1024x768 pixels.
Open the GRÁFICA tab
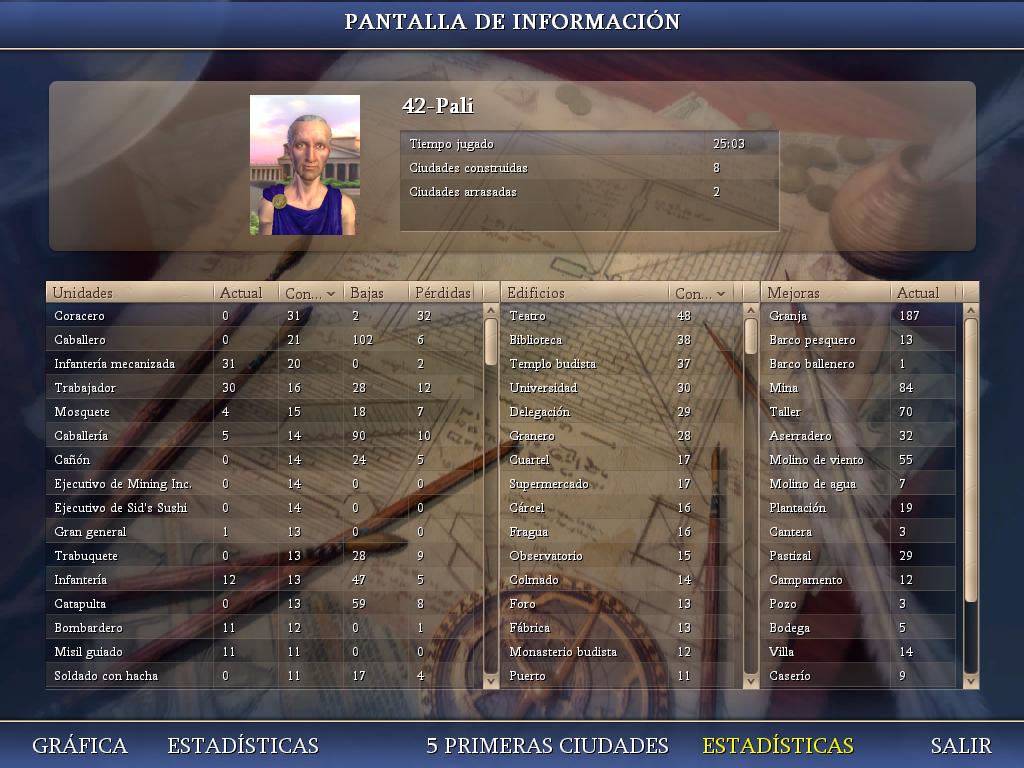point(80,746)
